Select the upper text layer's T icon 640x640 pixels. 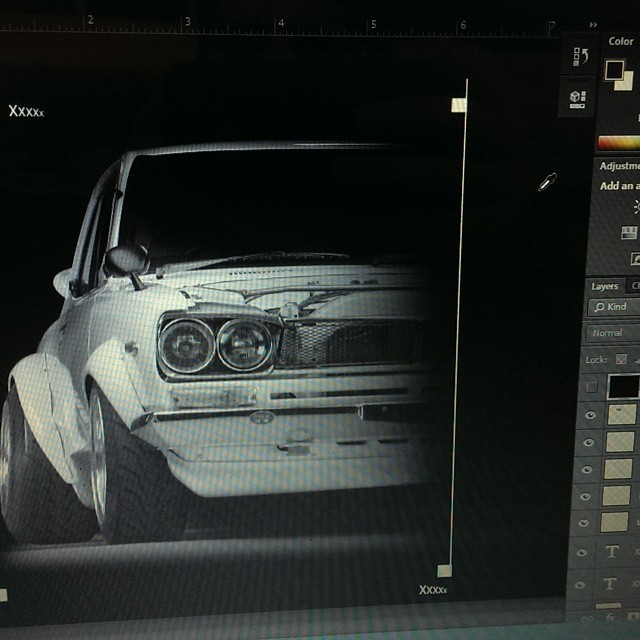612,552
